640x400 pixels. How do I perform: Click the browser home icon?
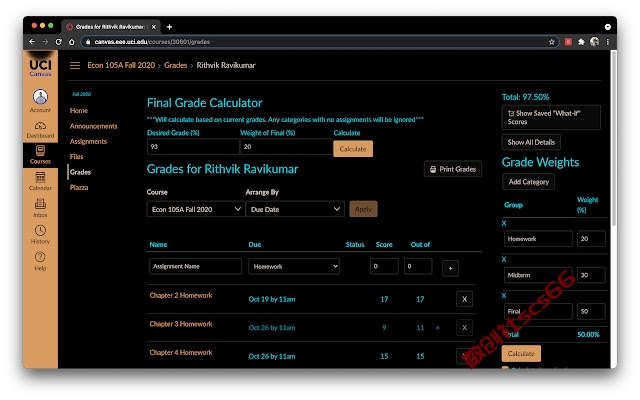click(x=71, y=42)
